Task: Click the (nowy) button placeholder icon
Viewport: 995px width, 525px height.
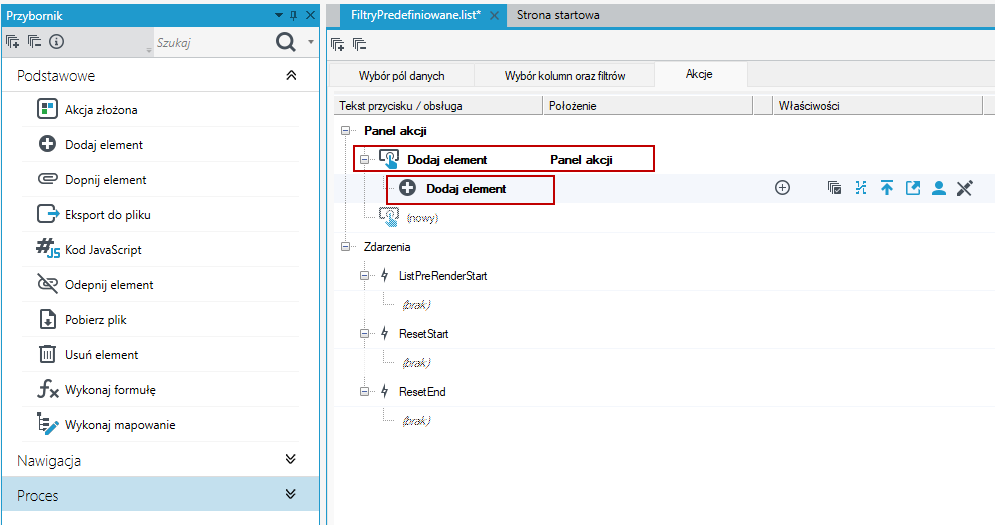Action: (x=388, y=216)
